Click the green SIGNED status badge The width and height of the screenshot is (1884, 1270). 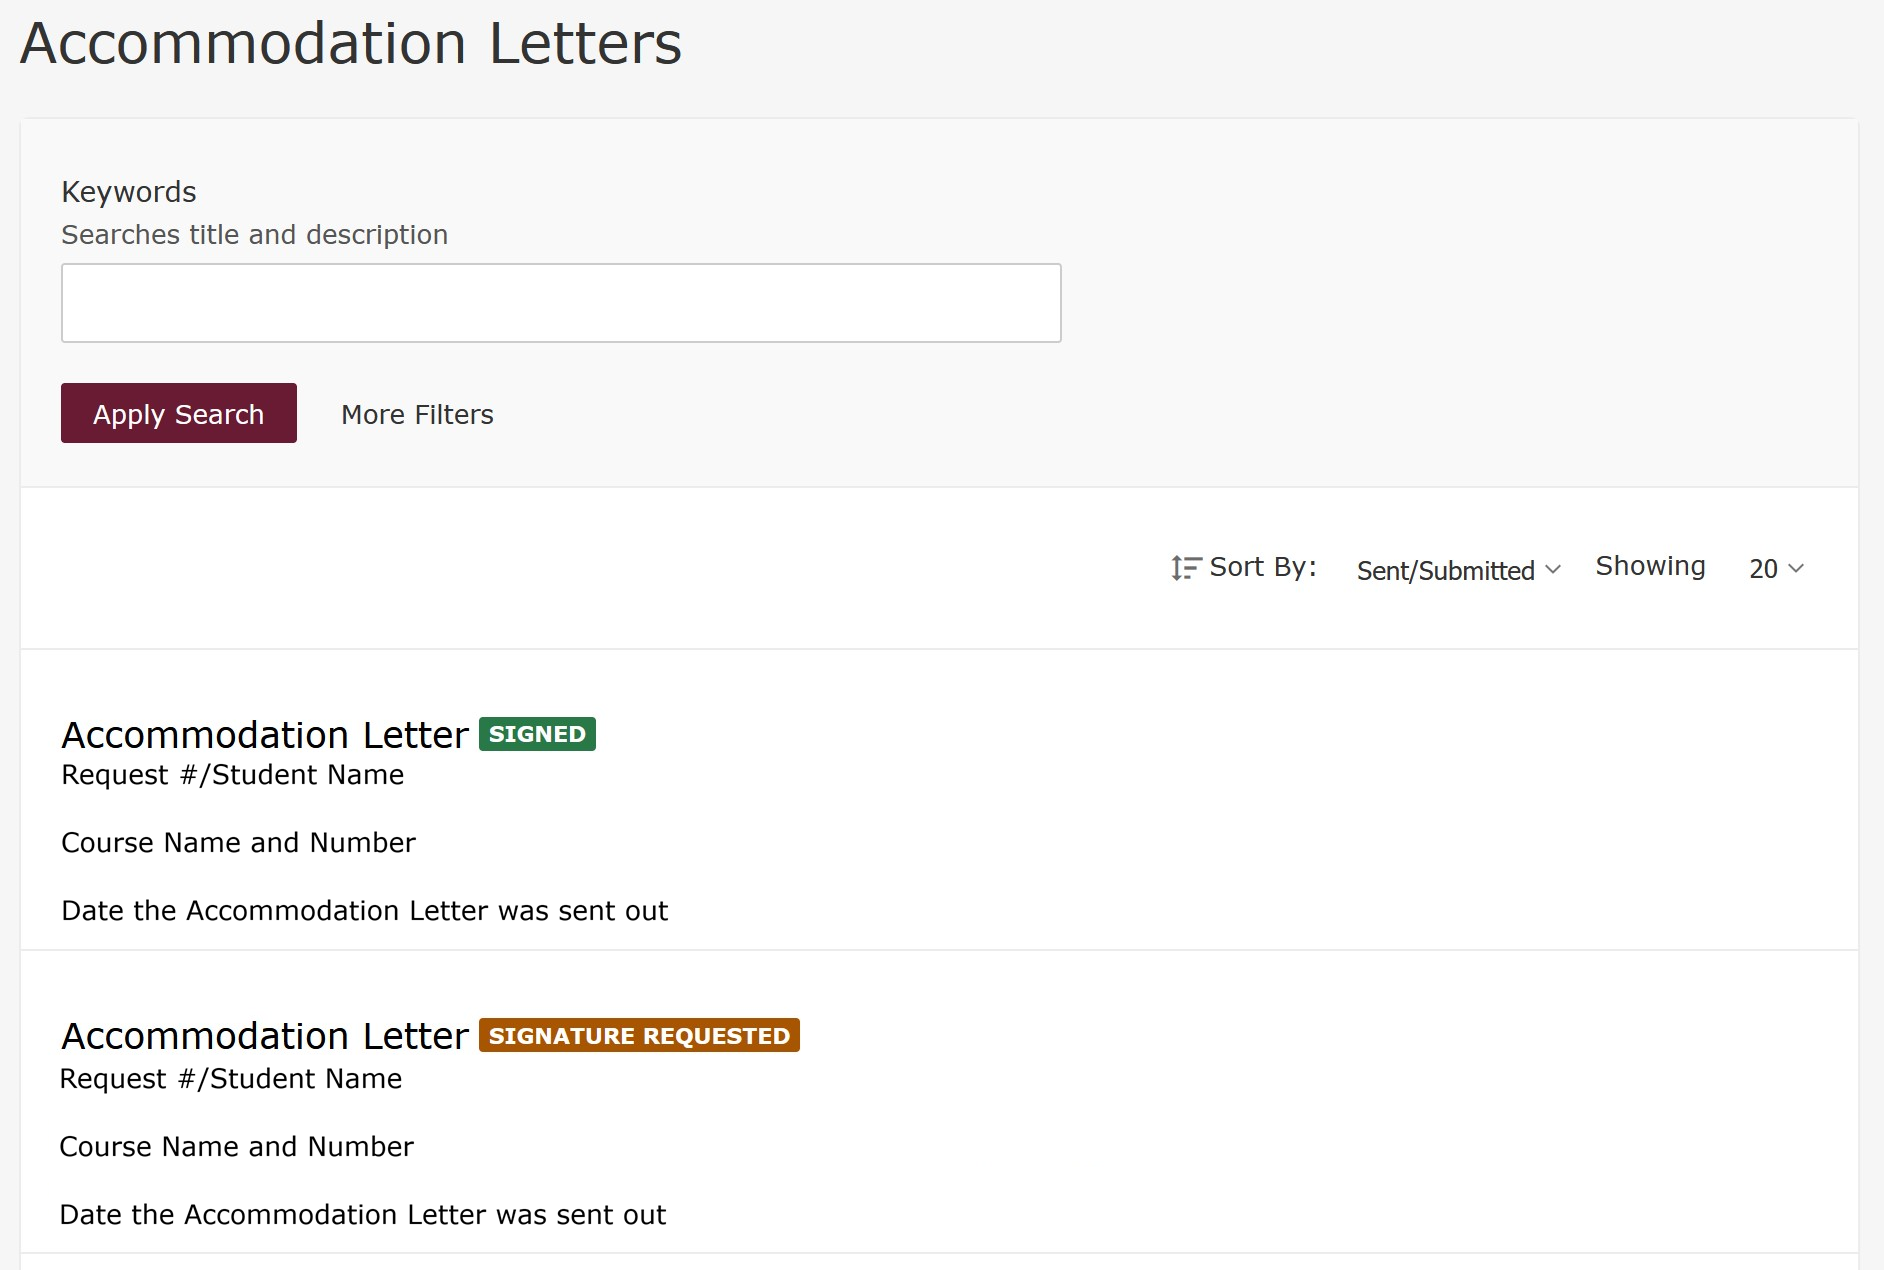pos(537,733)
